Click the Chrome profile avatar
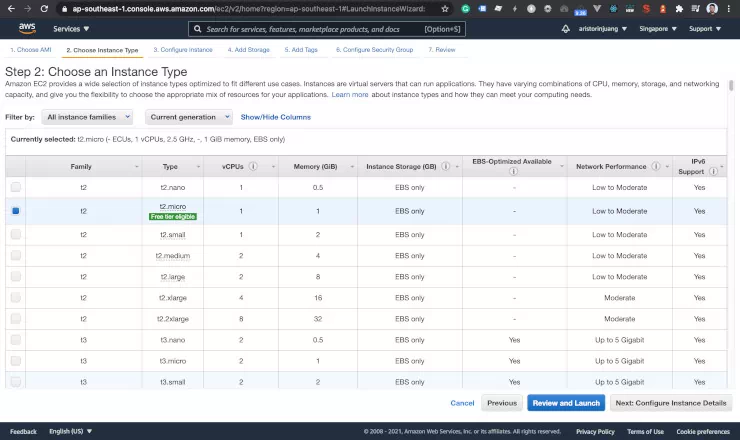This screenshot has width=740, height=440. tap(712, 8)
